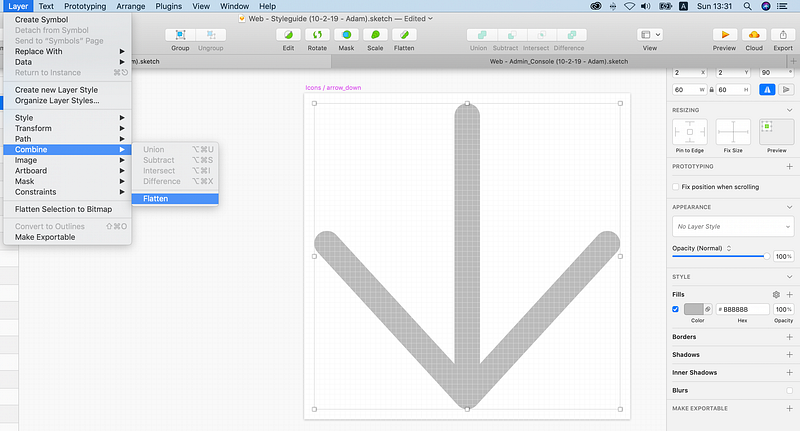Collapse the Appearance section

(789, 207)
